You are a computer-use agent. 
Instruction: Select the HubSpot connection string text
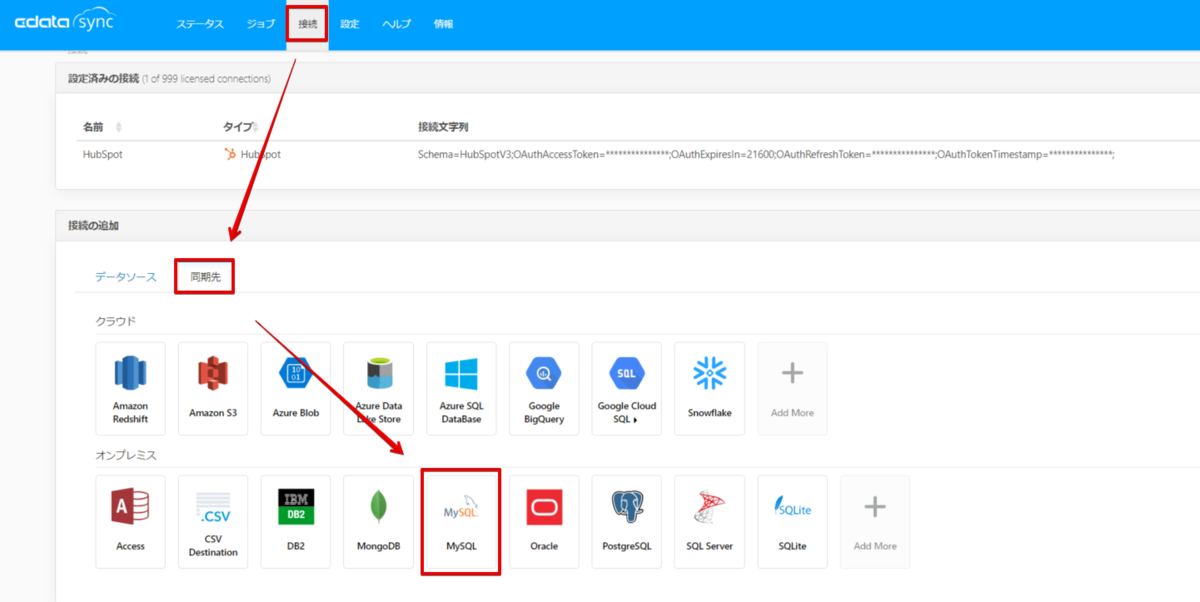pos(766,155)
